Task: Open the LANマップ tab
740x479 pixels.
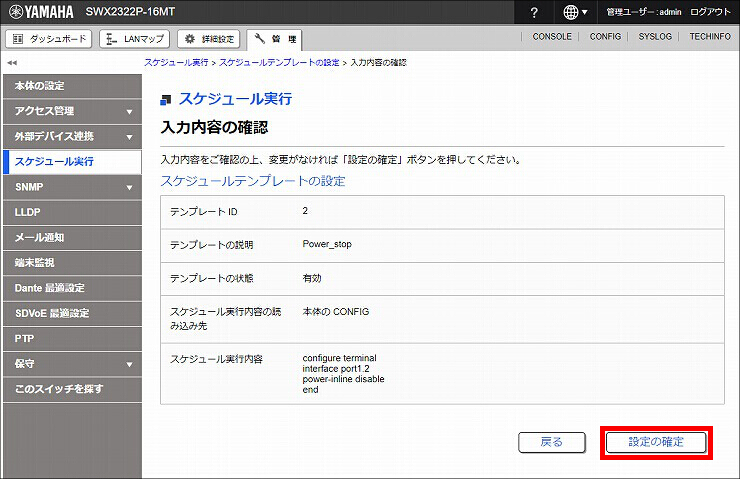Action: point(135,39)
